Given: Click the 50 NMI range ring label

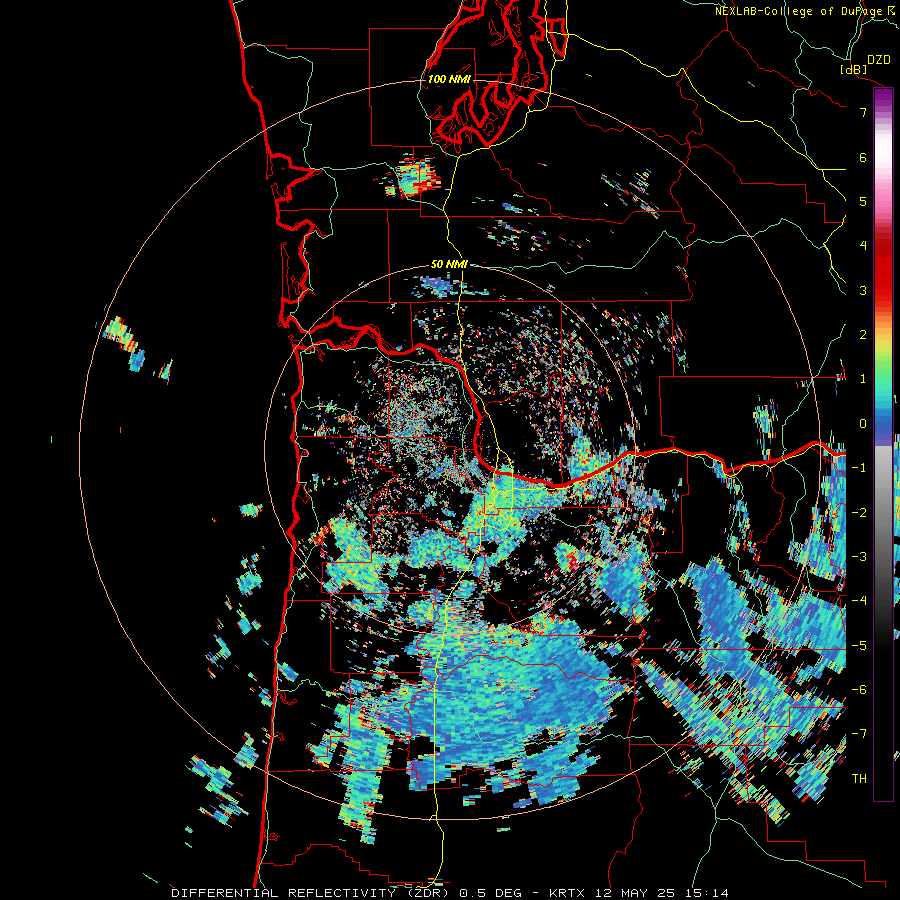Looking at the screenshot, I should point(449,264).
